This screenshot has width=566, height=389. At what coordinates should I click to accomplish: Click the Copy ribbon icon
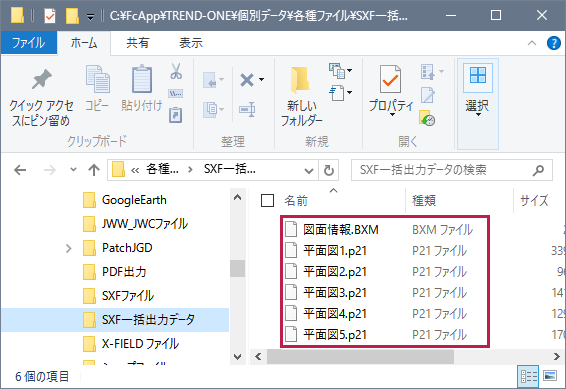(x=97, y=79)
